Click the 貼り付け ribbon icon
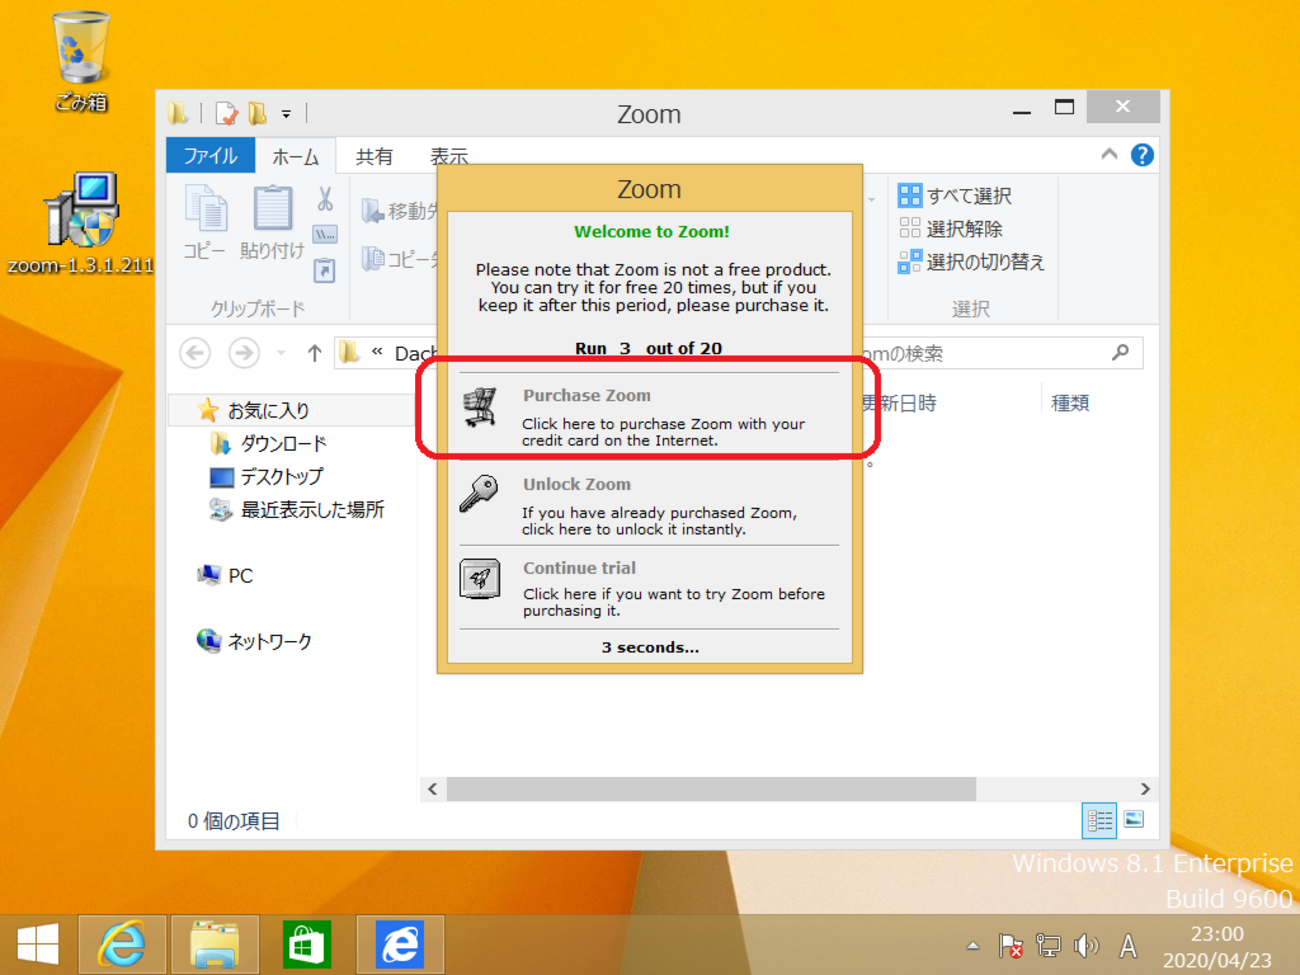Viewport: 1300px width, 975px height. [x=272, y=223]
